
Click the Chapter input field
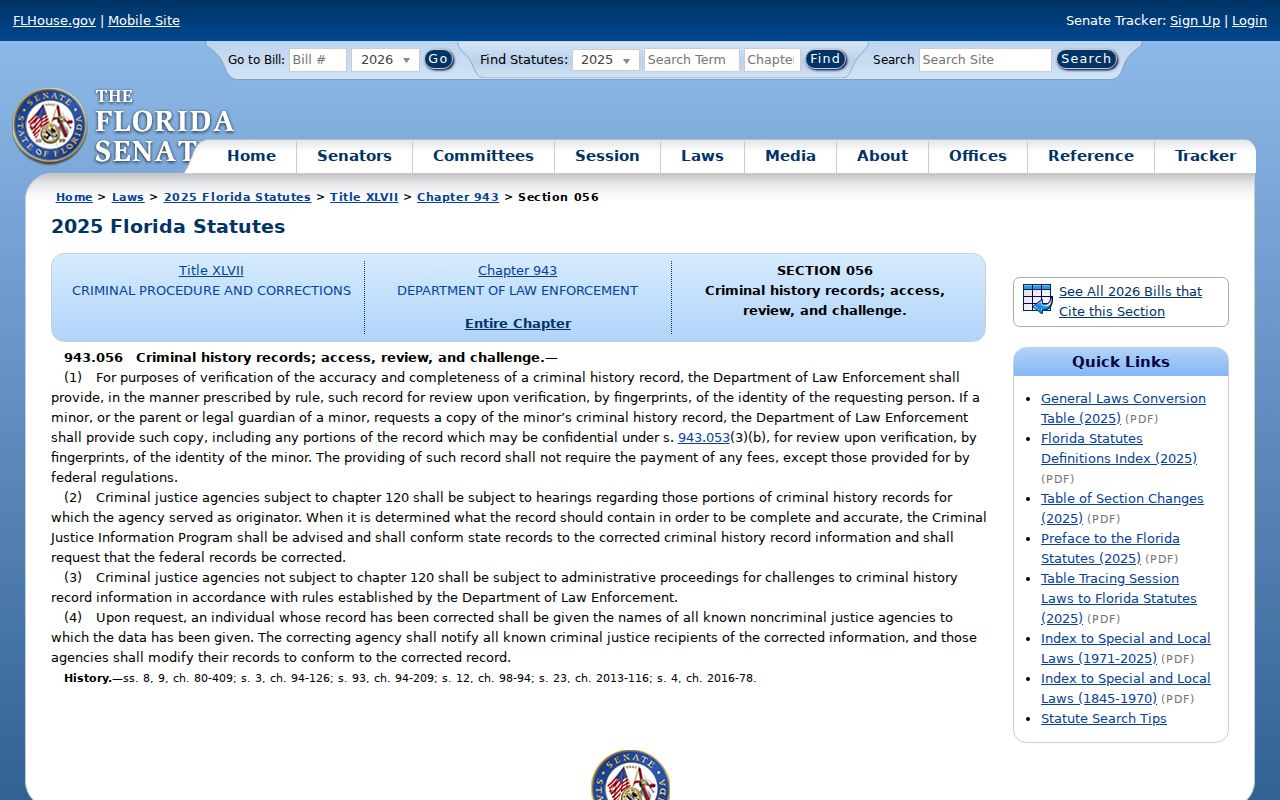pyautogui.click(x=772, y=60)
